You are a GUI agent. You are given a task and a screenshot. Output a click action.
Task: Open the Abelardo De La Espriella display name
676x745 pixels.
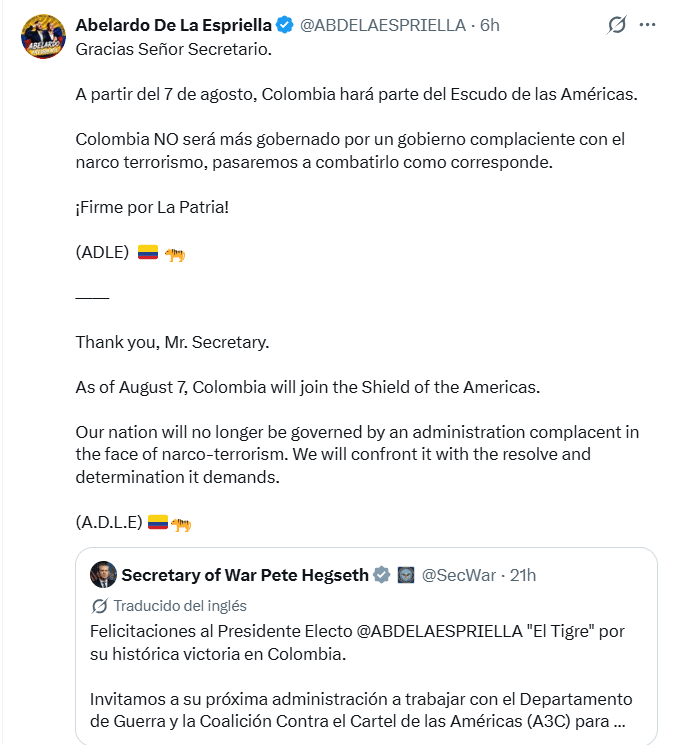(x=173, y=25)
